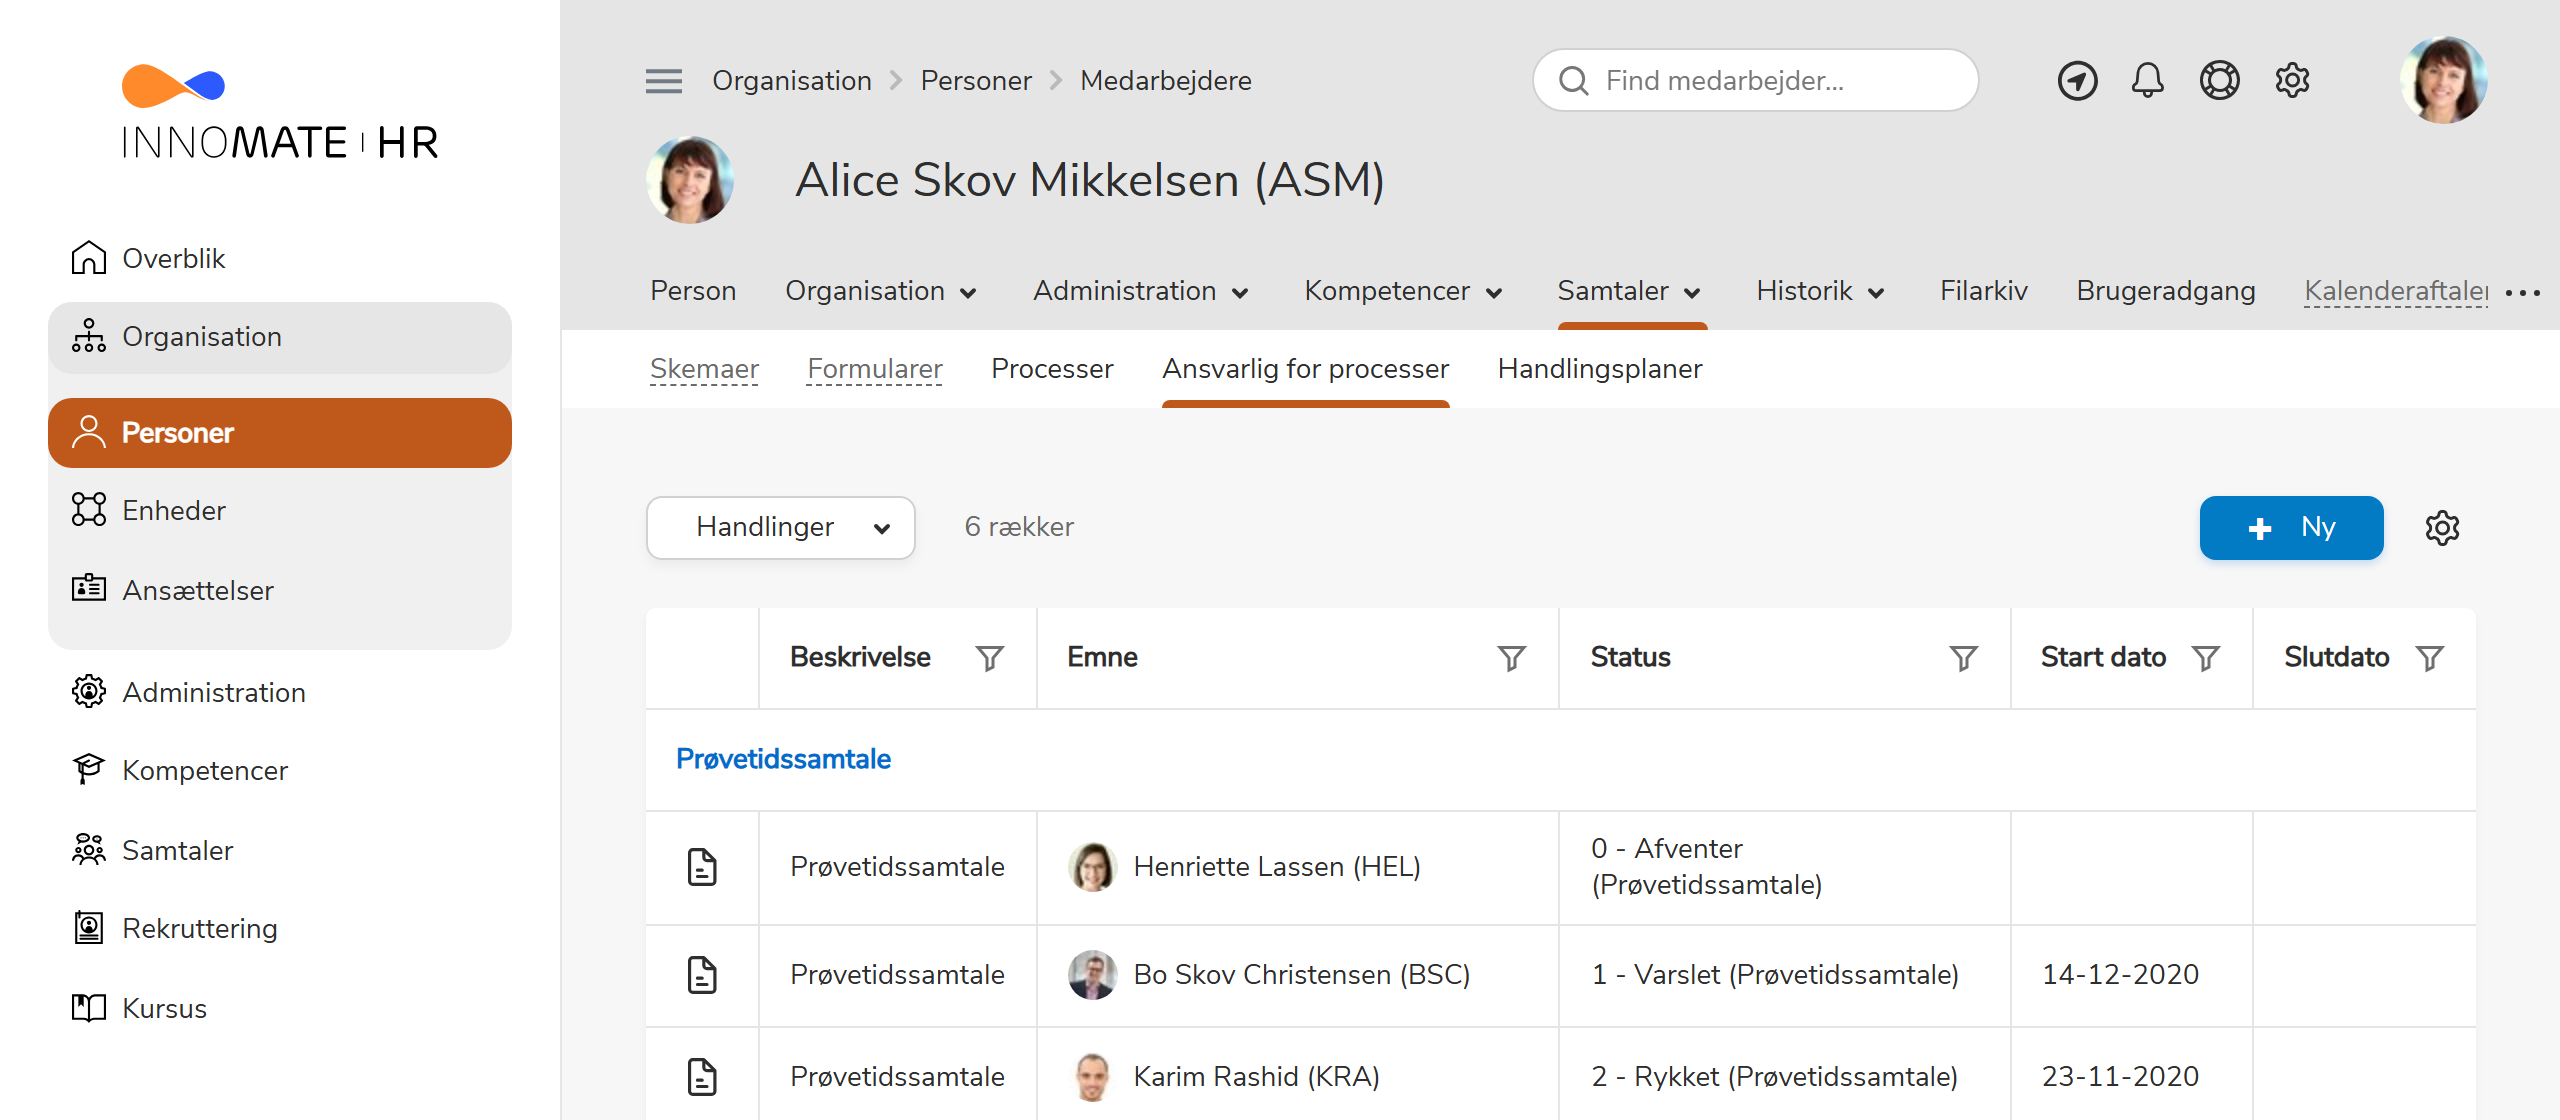Click start date 23-11-2020

tap(2120, 1076)
